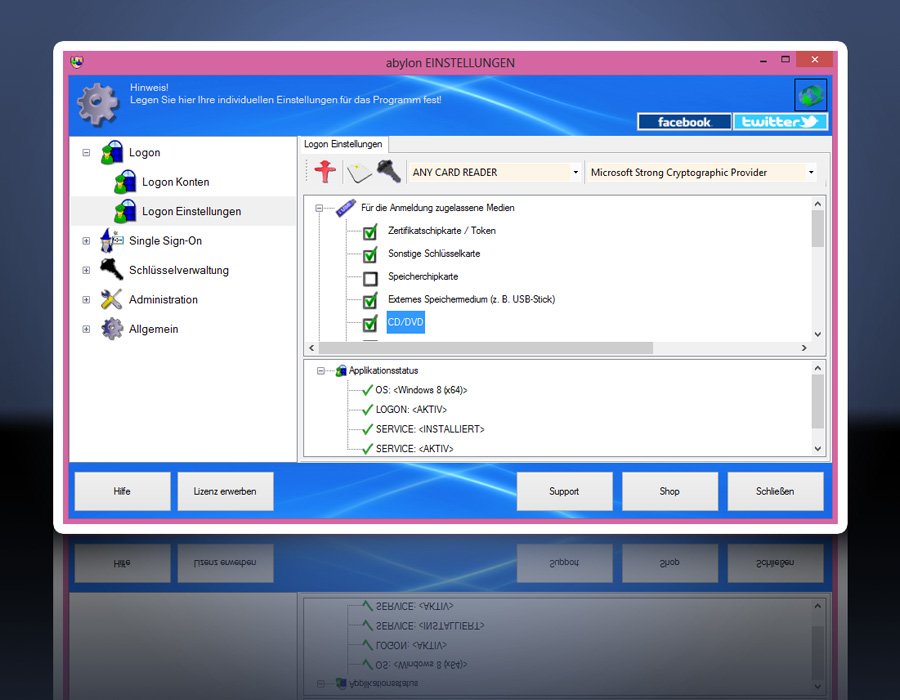
Task: Click the Logon tree icon
Action: (111, 153)
